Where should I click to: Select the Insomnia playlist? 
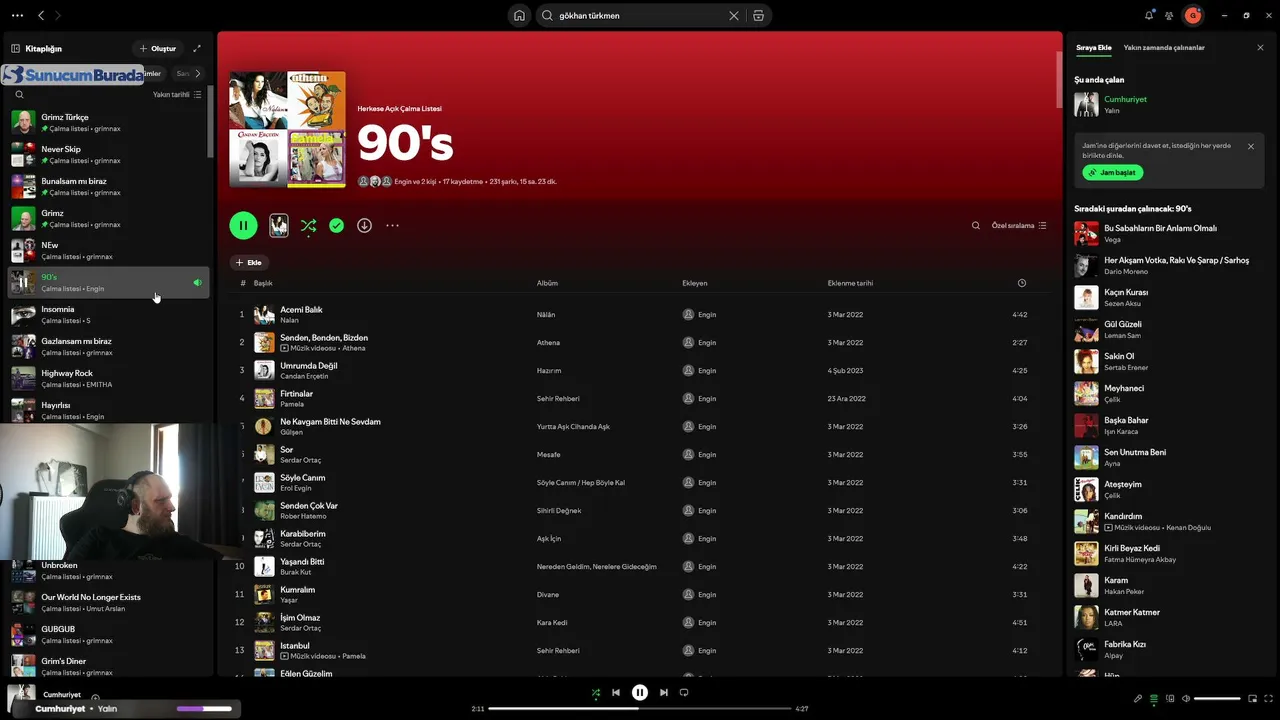tap(108, 314)
